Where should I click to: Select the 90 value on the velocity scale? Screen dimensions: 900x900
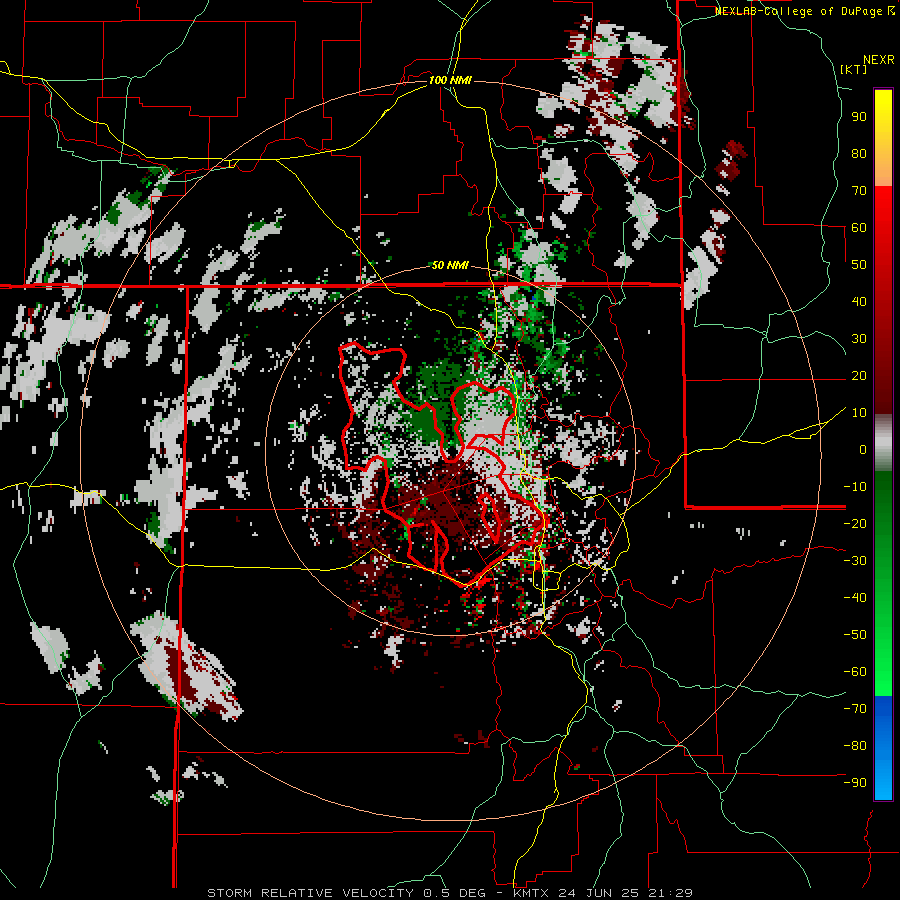coord(859,117)
